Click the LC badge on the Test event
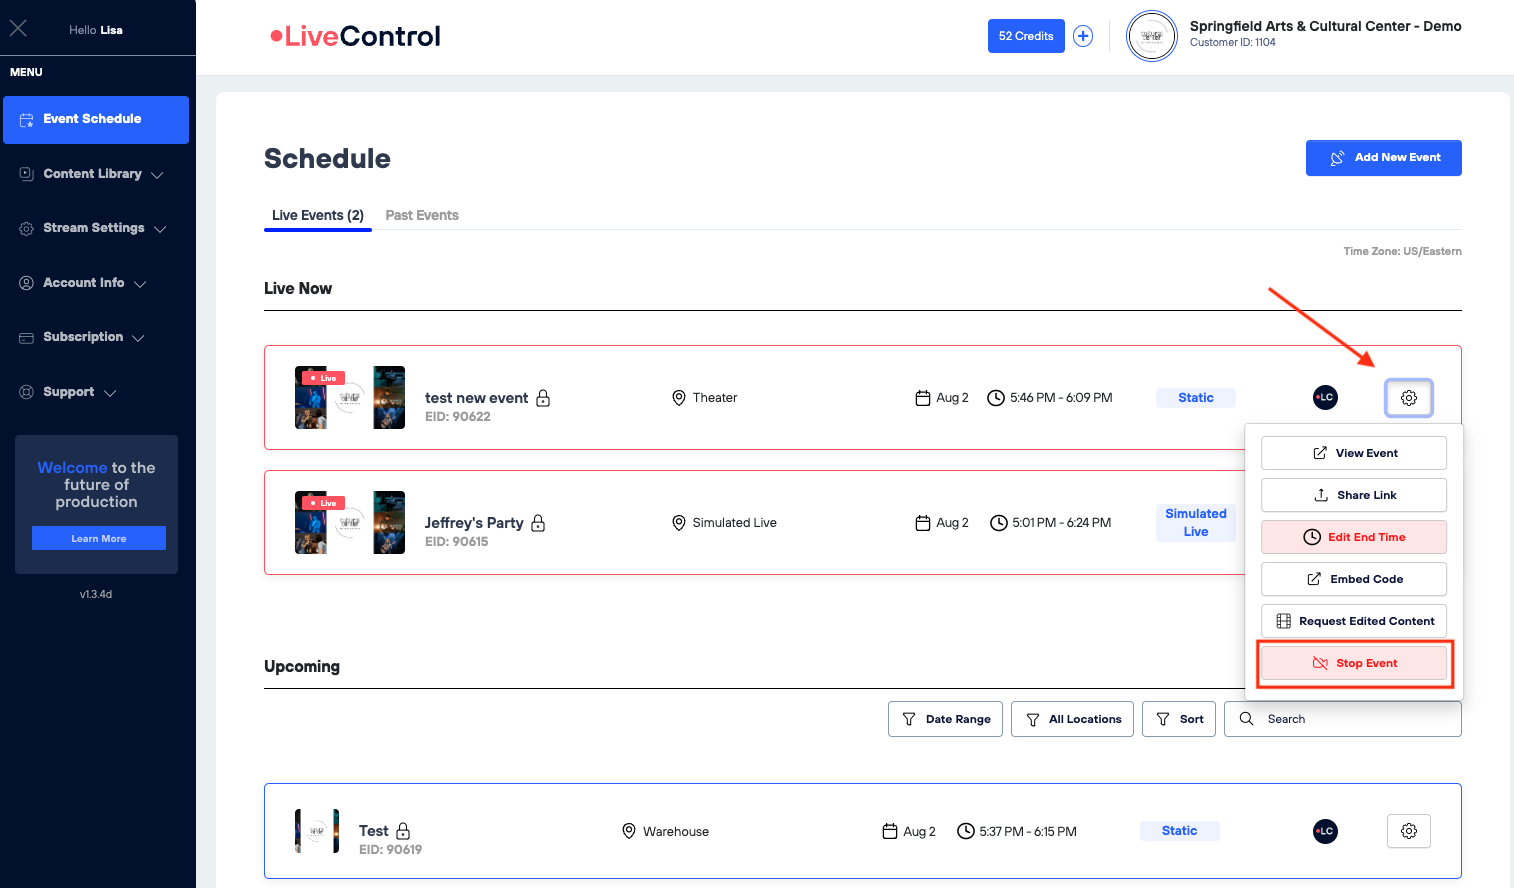The width and height of the screenshot is (1514, 888). pyautogui.click(x=1325, y=831)
